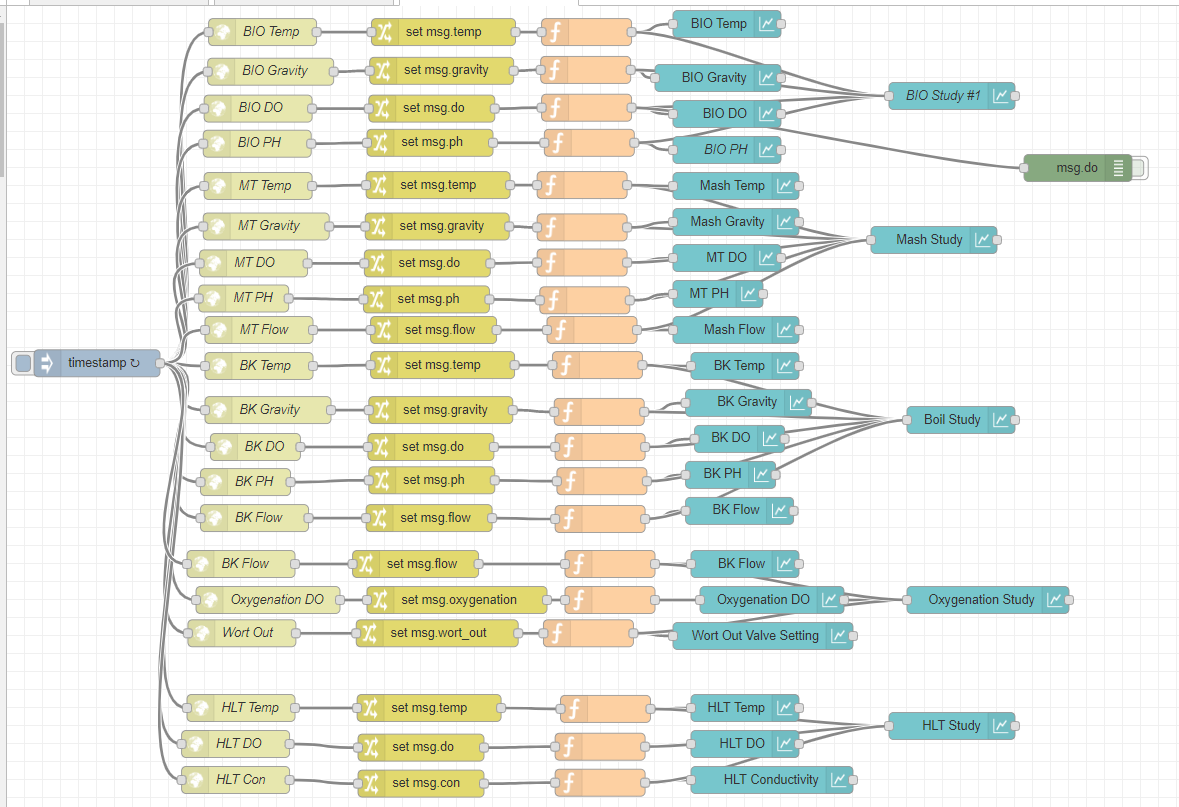
Task: Select the HLT Temp input node label
Action: (x=250, y=707)
